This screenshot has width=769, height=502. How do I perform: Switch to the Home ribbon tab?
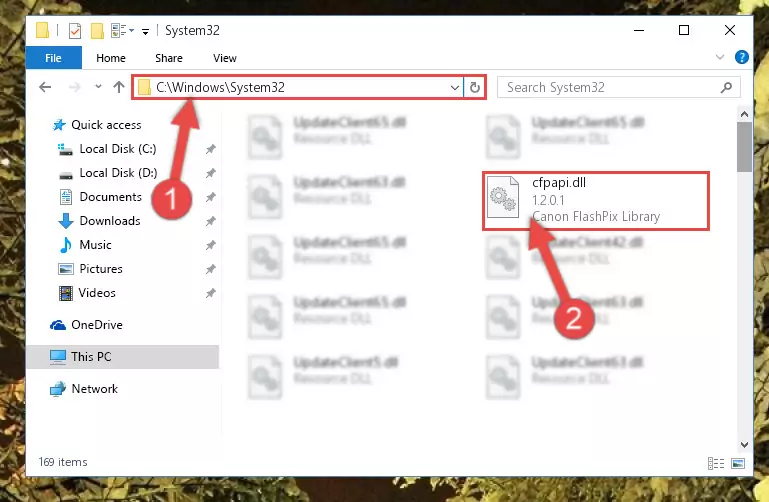coord(111,58)
